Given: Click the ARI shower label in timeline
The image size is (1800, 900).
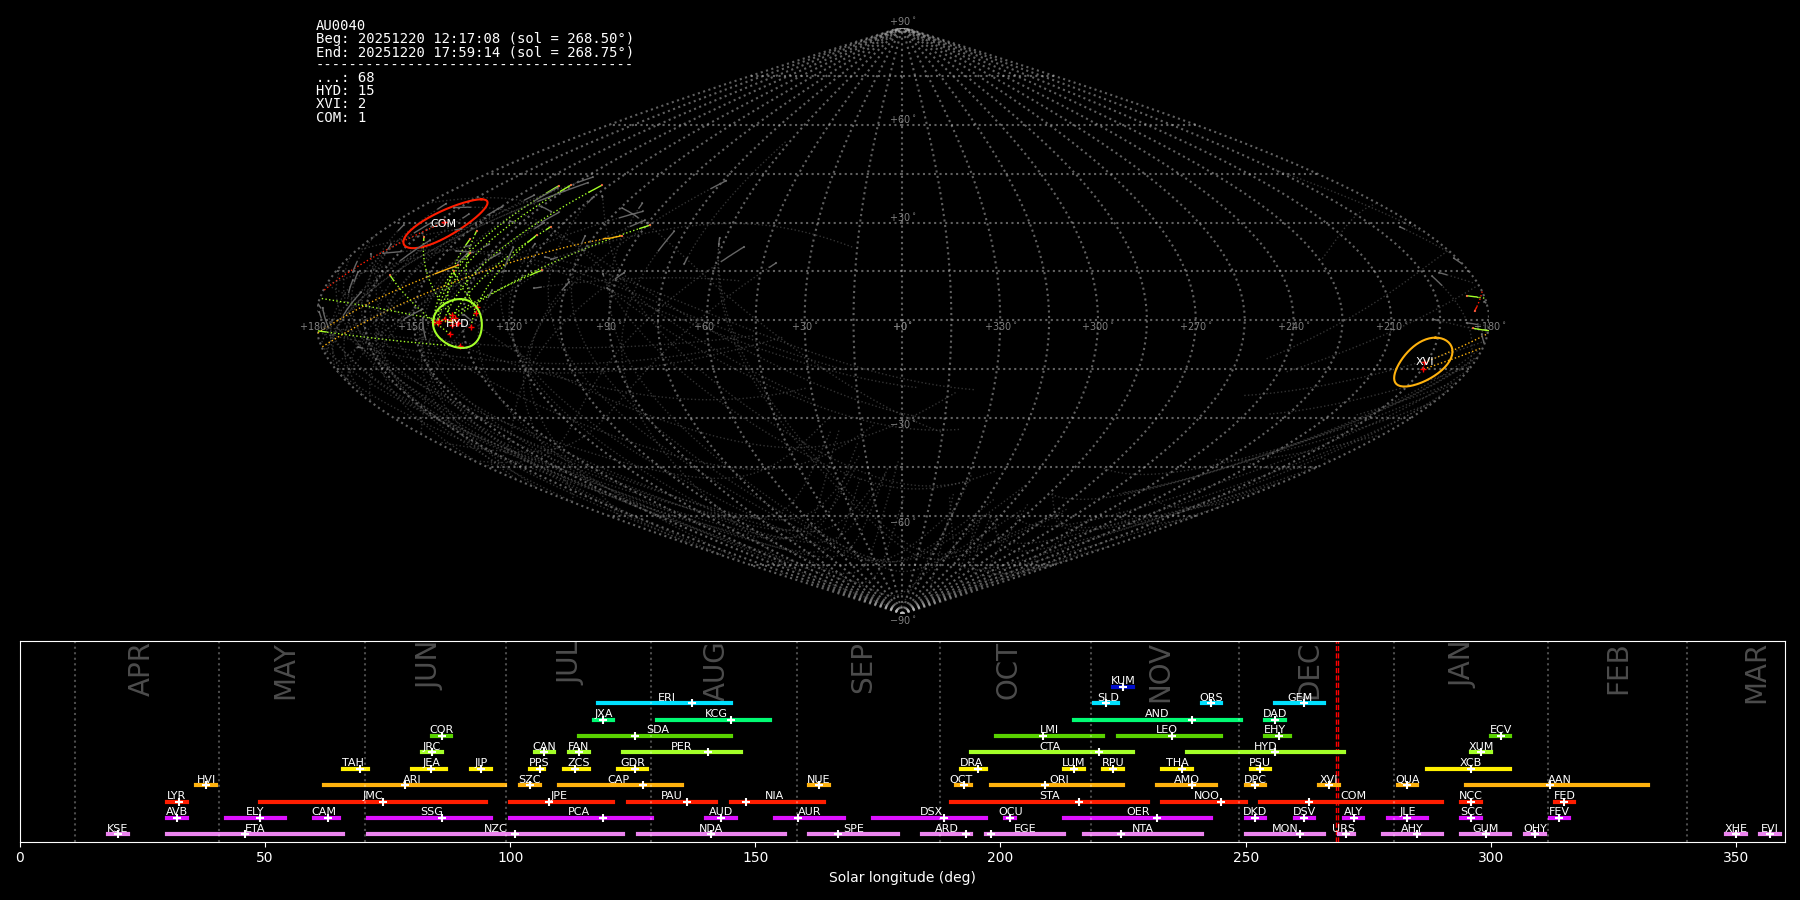Looking at the screenshot, I should point(412,780).
